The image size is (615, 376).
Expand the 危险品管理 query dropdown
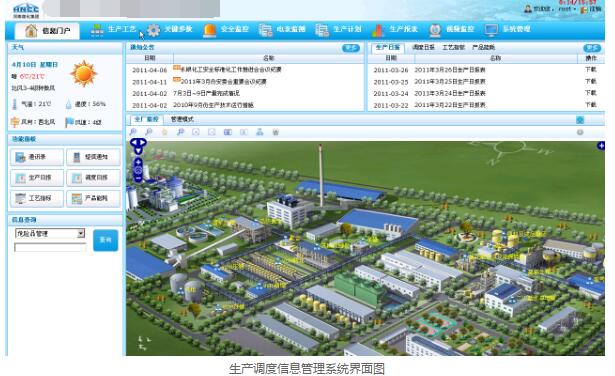[80, 234]
